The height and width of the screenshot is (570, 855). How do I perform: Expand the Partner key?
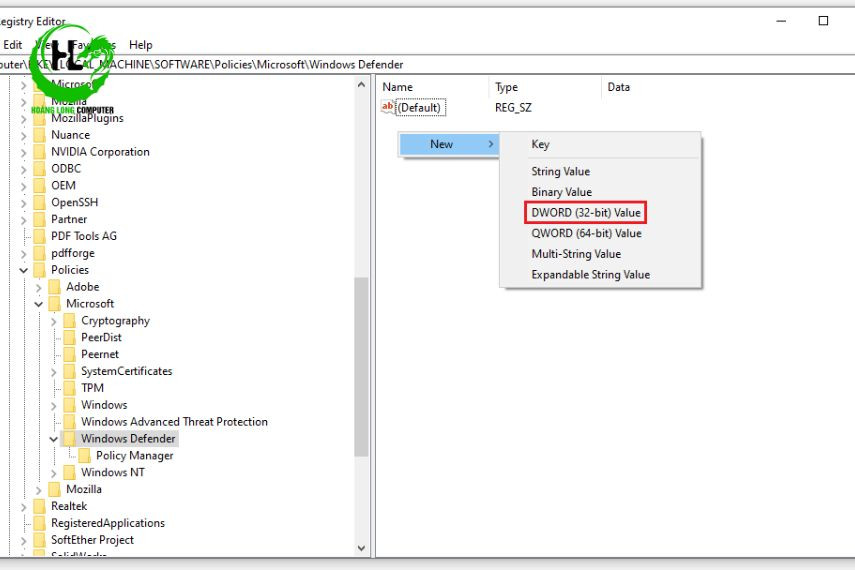pyautogui.click(x=23, y=220)
